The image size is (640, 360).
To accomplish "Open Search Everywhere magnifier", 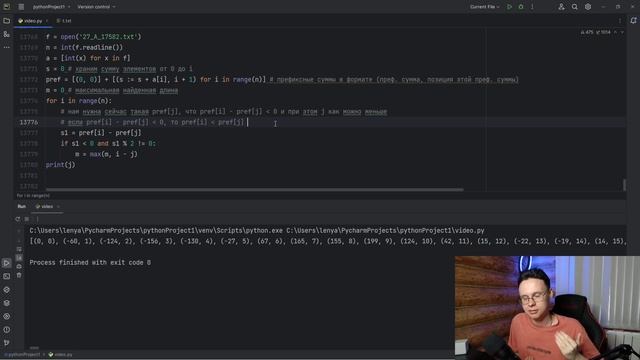I will [575, 7].
